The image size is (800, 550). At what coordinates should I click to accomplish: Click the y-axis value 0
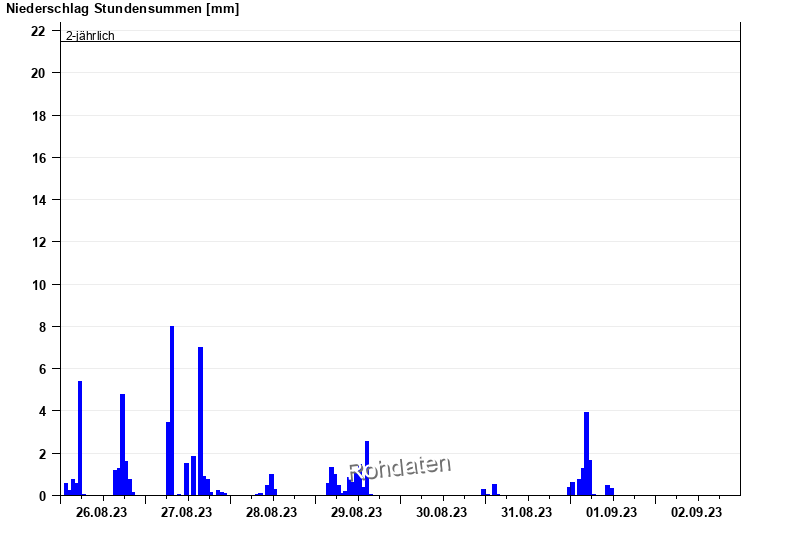(x=42, y=496)
